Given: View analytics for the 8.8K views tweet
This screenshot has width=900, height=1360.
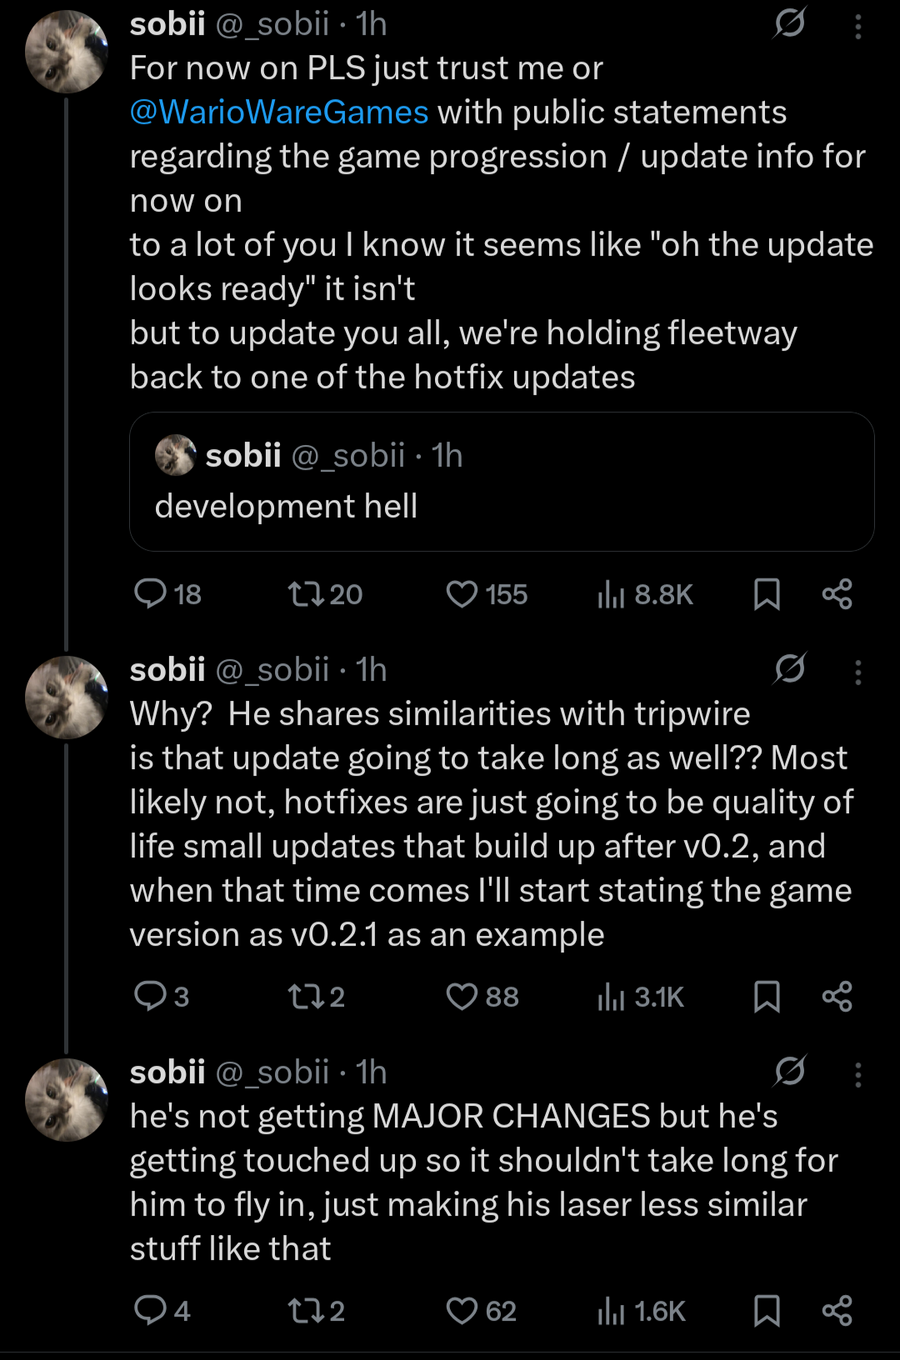Looking at the screenshot, I should point(611,594).
